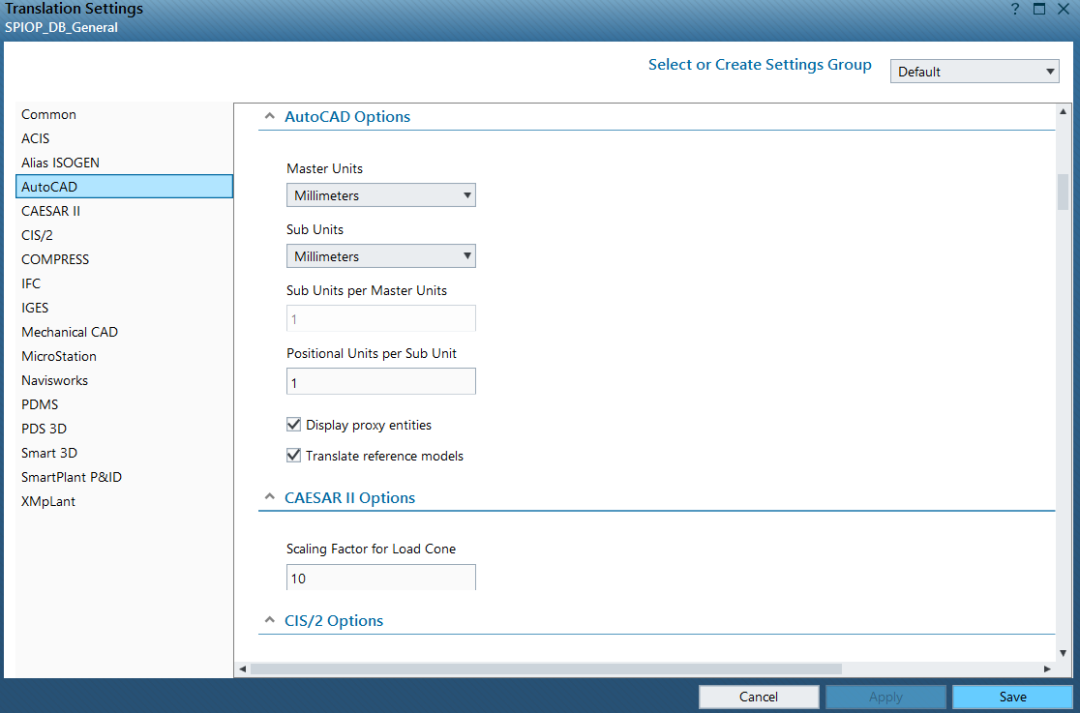Viewport: 1080px width, 713px height.
Task: Click the vertical scrollbar down arrow
Action: click(x=1063, y=652)
